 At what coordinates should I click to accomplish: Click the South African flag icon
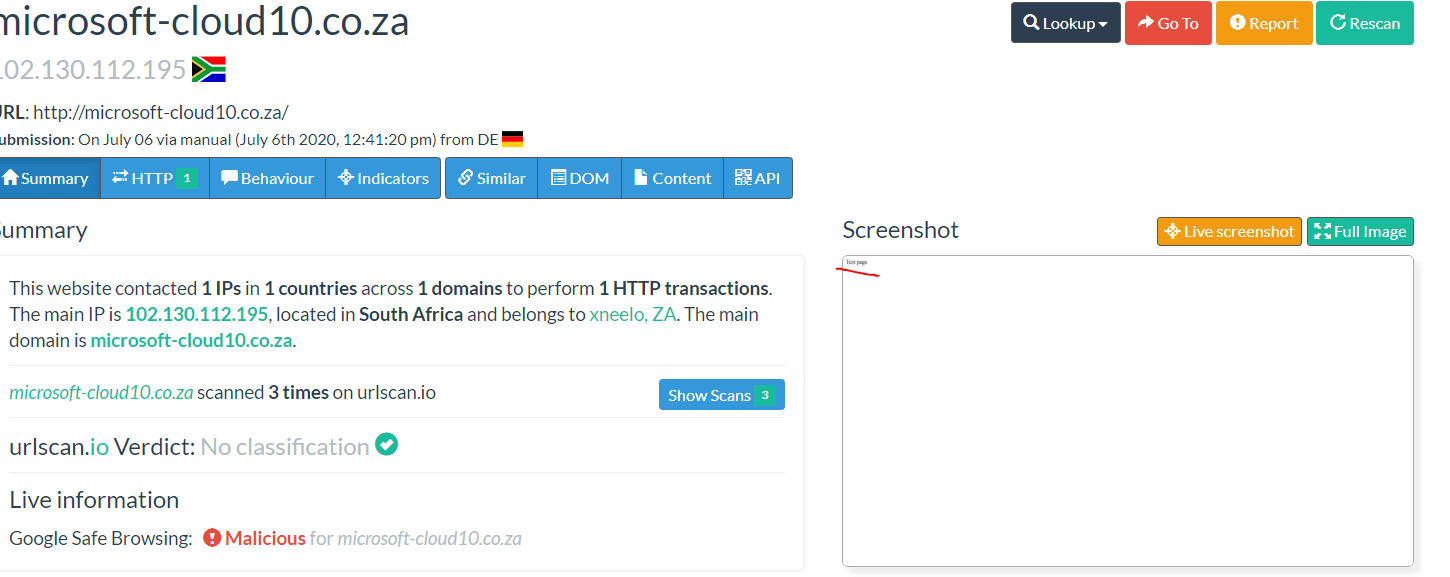tap(208, 70)
